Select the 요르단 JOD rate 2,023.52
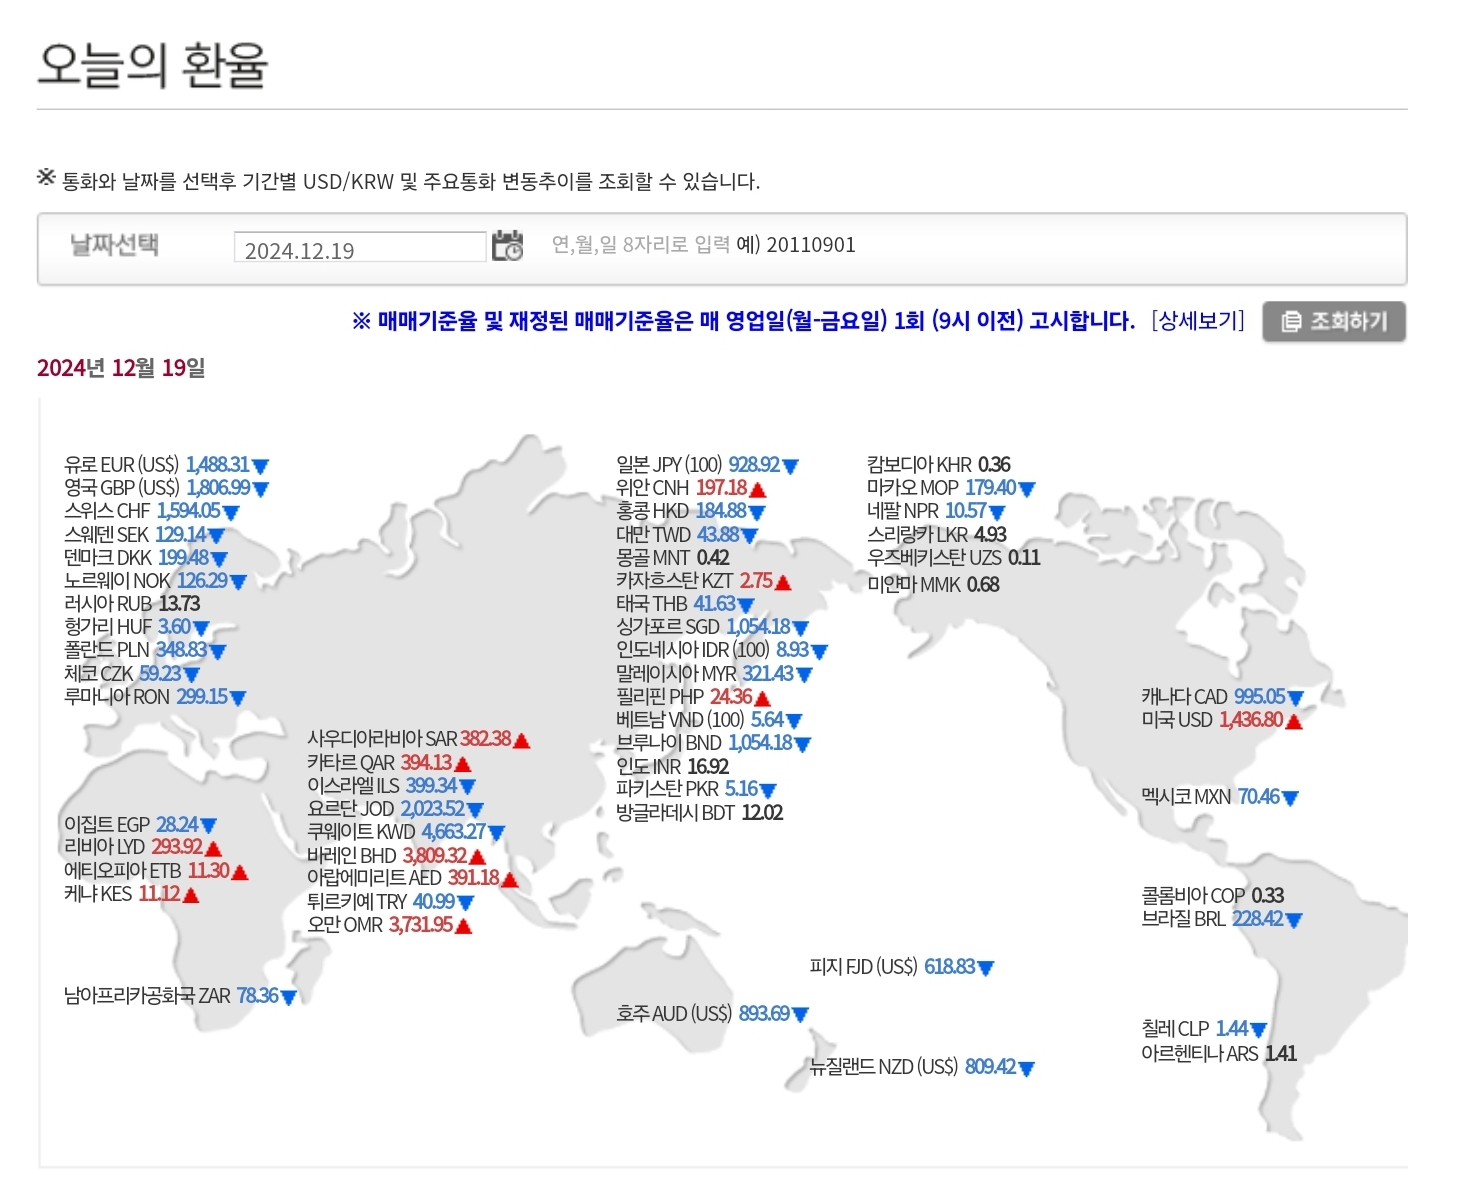This screenshot has width=1462, height=1195. (x=433, y=809)
